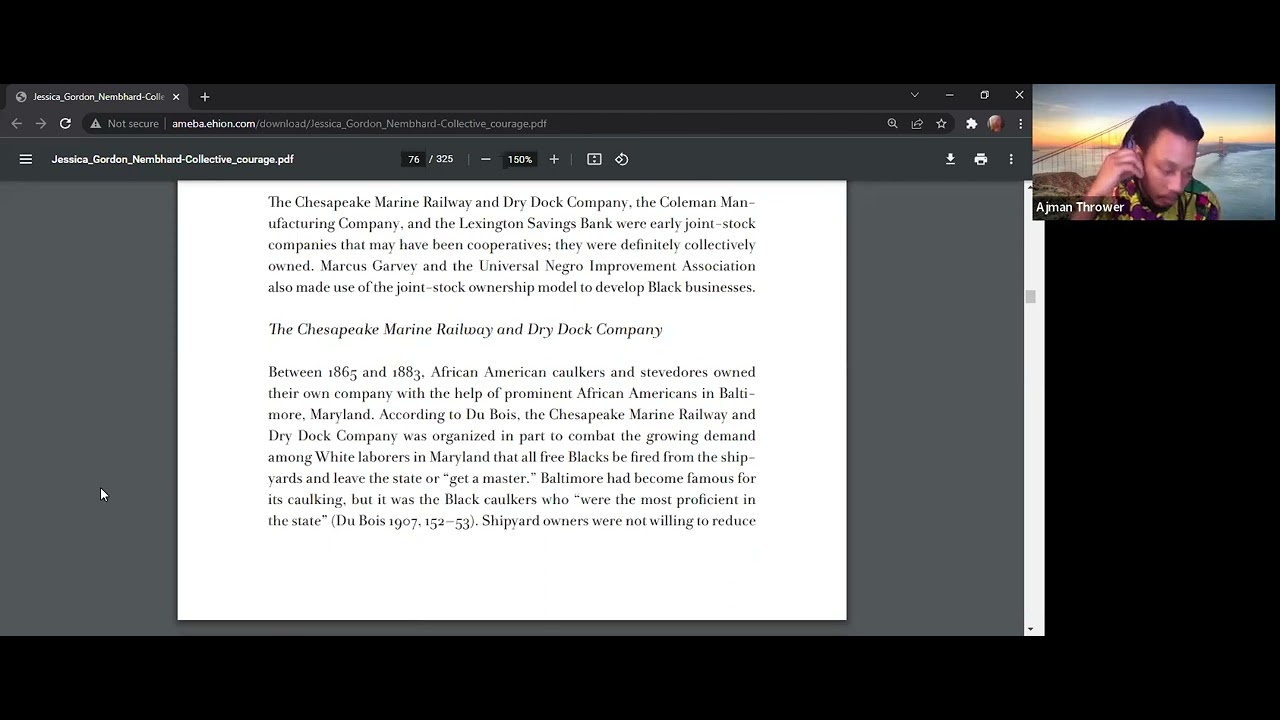Open the Extensions puzzle icon
This screenshot has width=1280, height=720.
pos(971,124)
